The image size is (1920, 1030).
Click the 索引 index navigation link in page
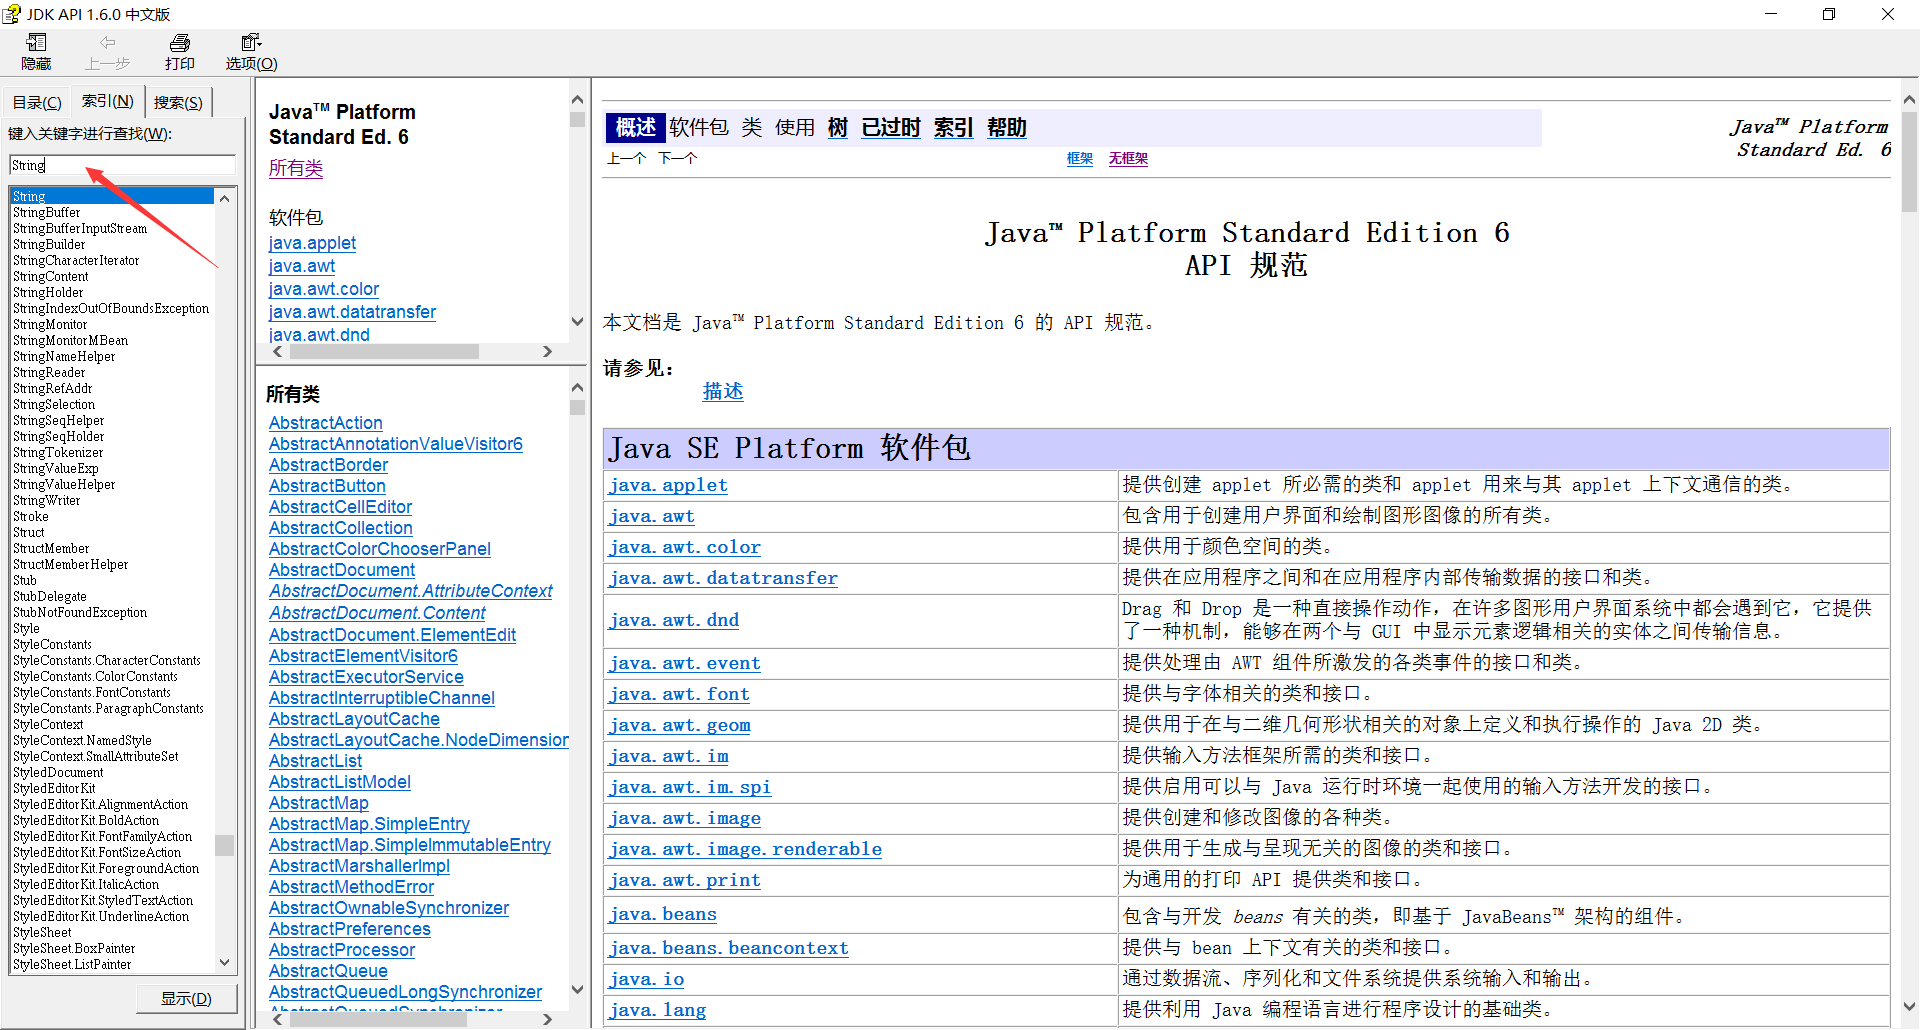point(954,127)
